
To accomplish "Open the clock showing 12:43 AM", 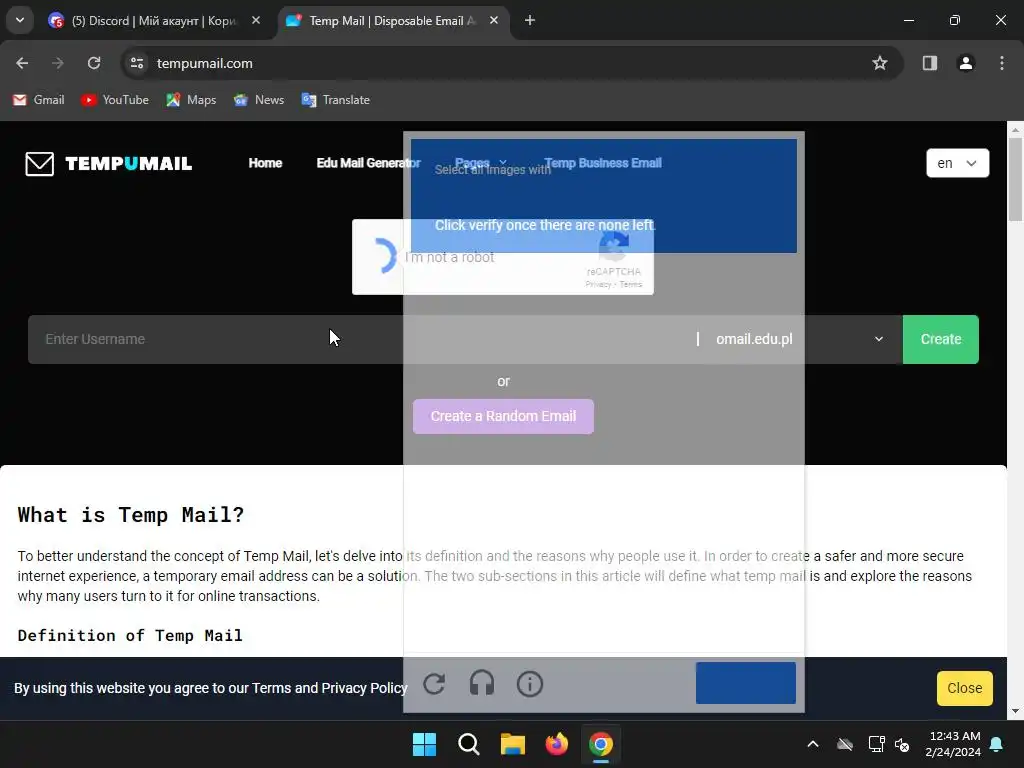I will coord(953,744).
